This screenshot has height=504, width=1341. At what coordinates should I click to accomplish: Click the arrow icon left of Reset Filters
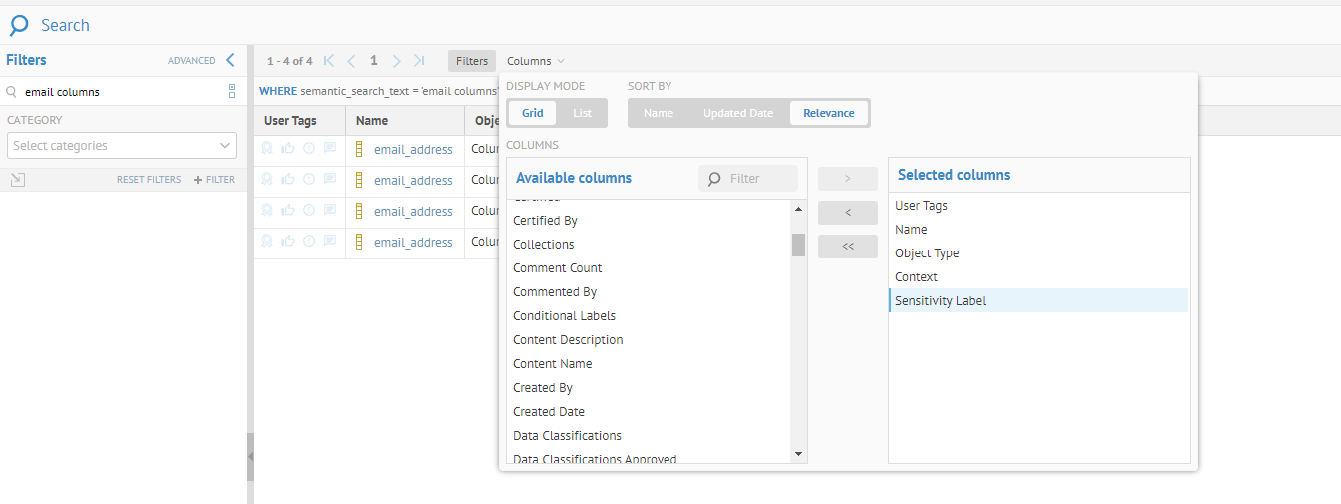click(17, 180)
